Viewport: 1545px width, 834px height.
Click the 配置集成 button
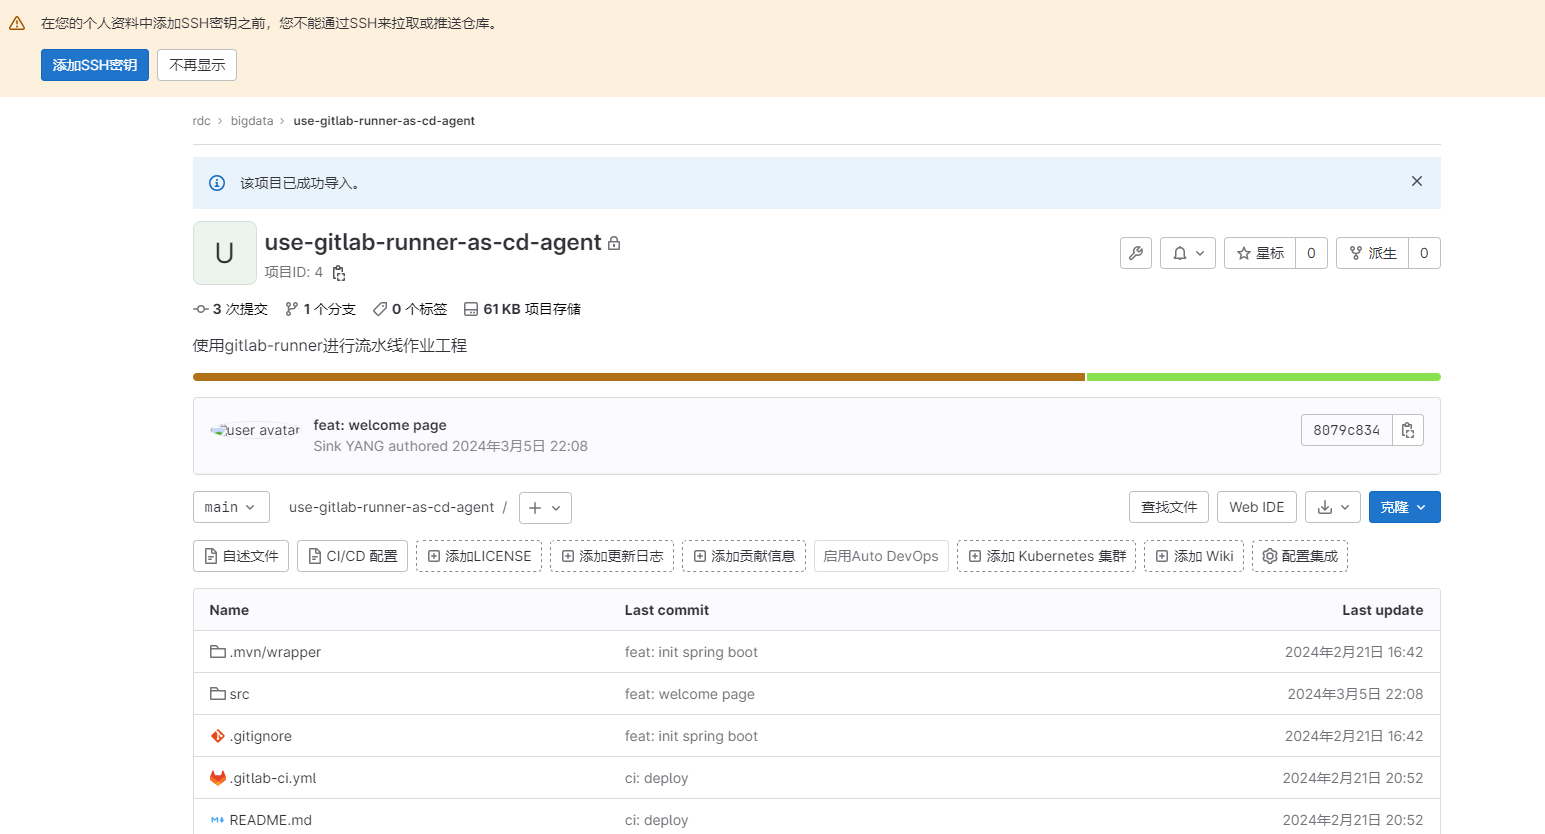[x=1300, y=556]
